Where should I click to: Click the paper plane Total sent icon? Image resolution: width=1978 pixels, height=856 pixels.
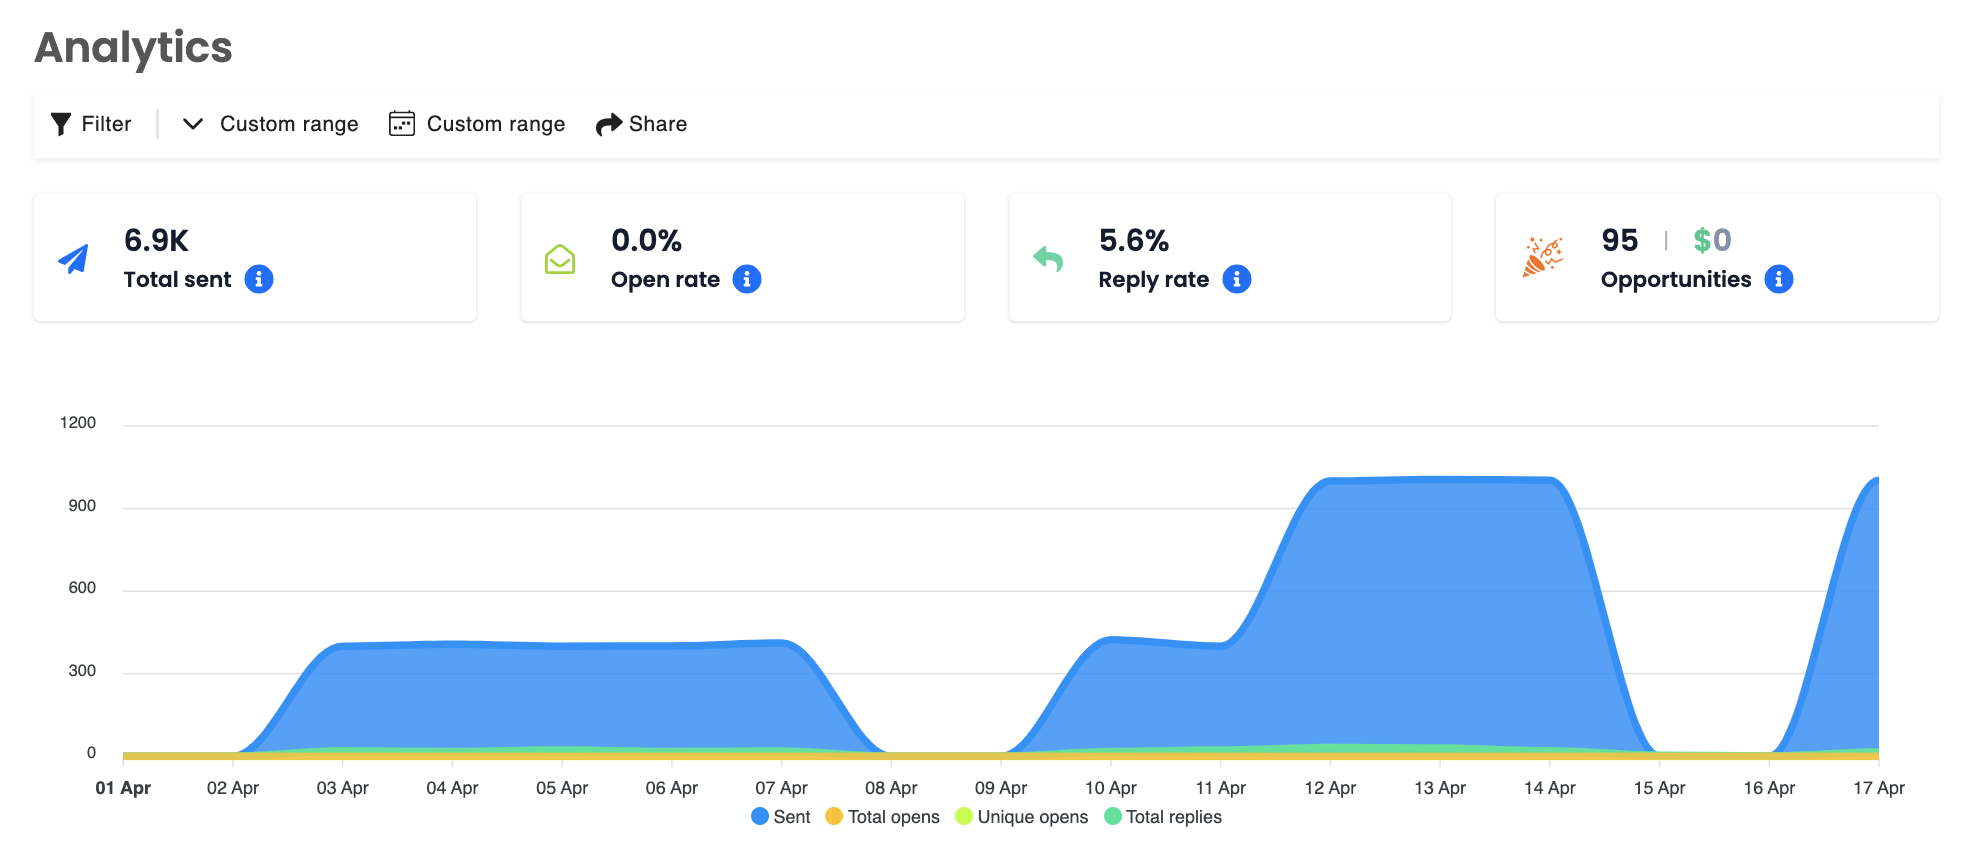tap(73, 259)
